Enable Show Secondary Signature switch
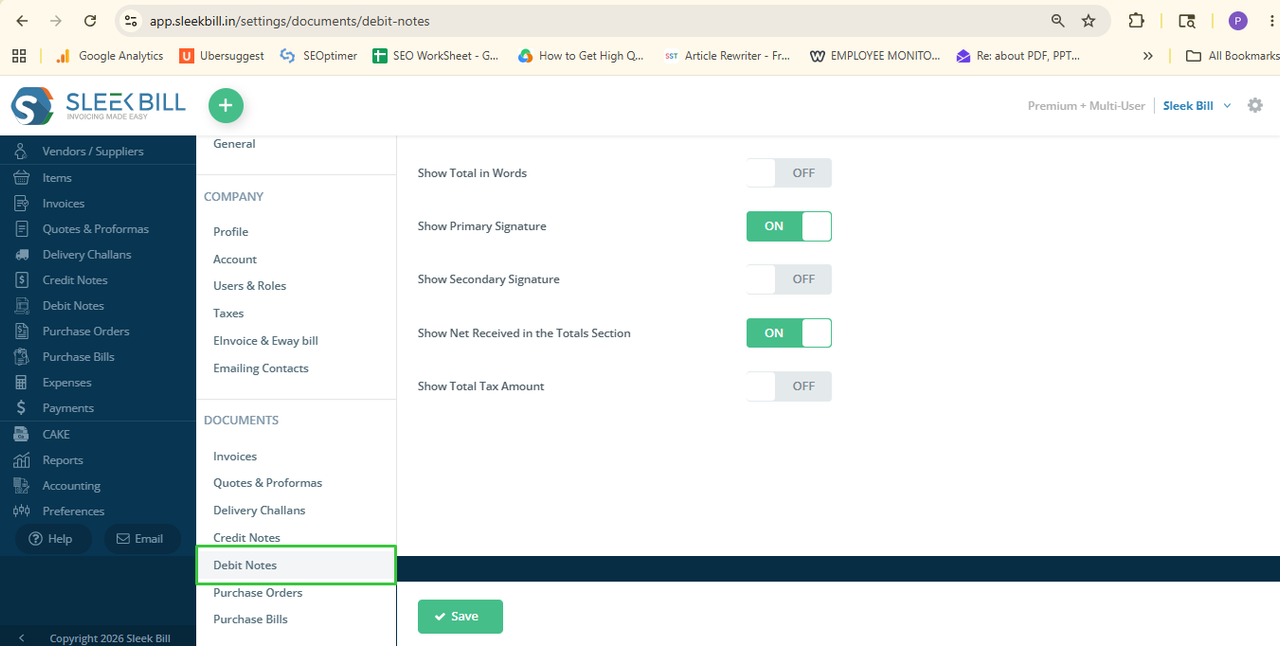The height and width of the screenshot is (646, 1280). (x=789, y=279)
